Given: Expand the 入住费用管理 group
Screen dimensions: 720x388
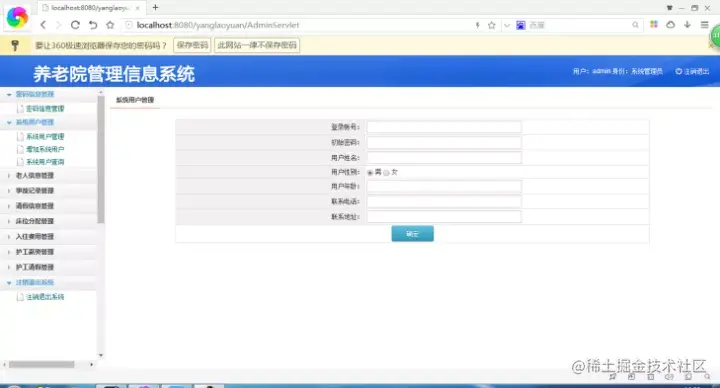Looking at the screenshot, I should [34, 236].
